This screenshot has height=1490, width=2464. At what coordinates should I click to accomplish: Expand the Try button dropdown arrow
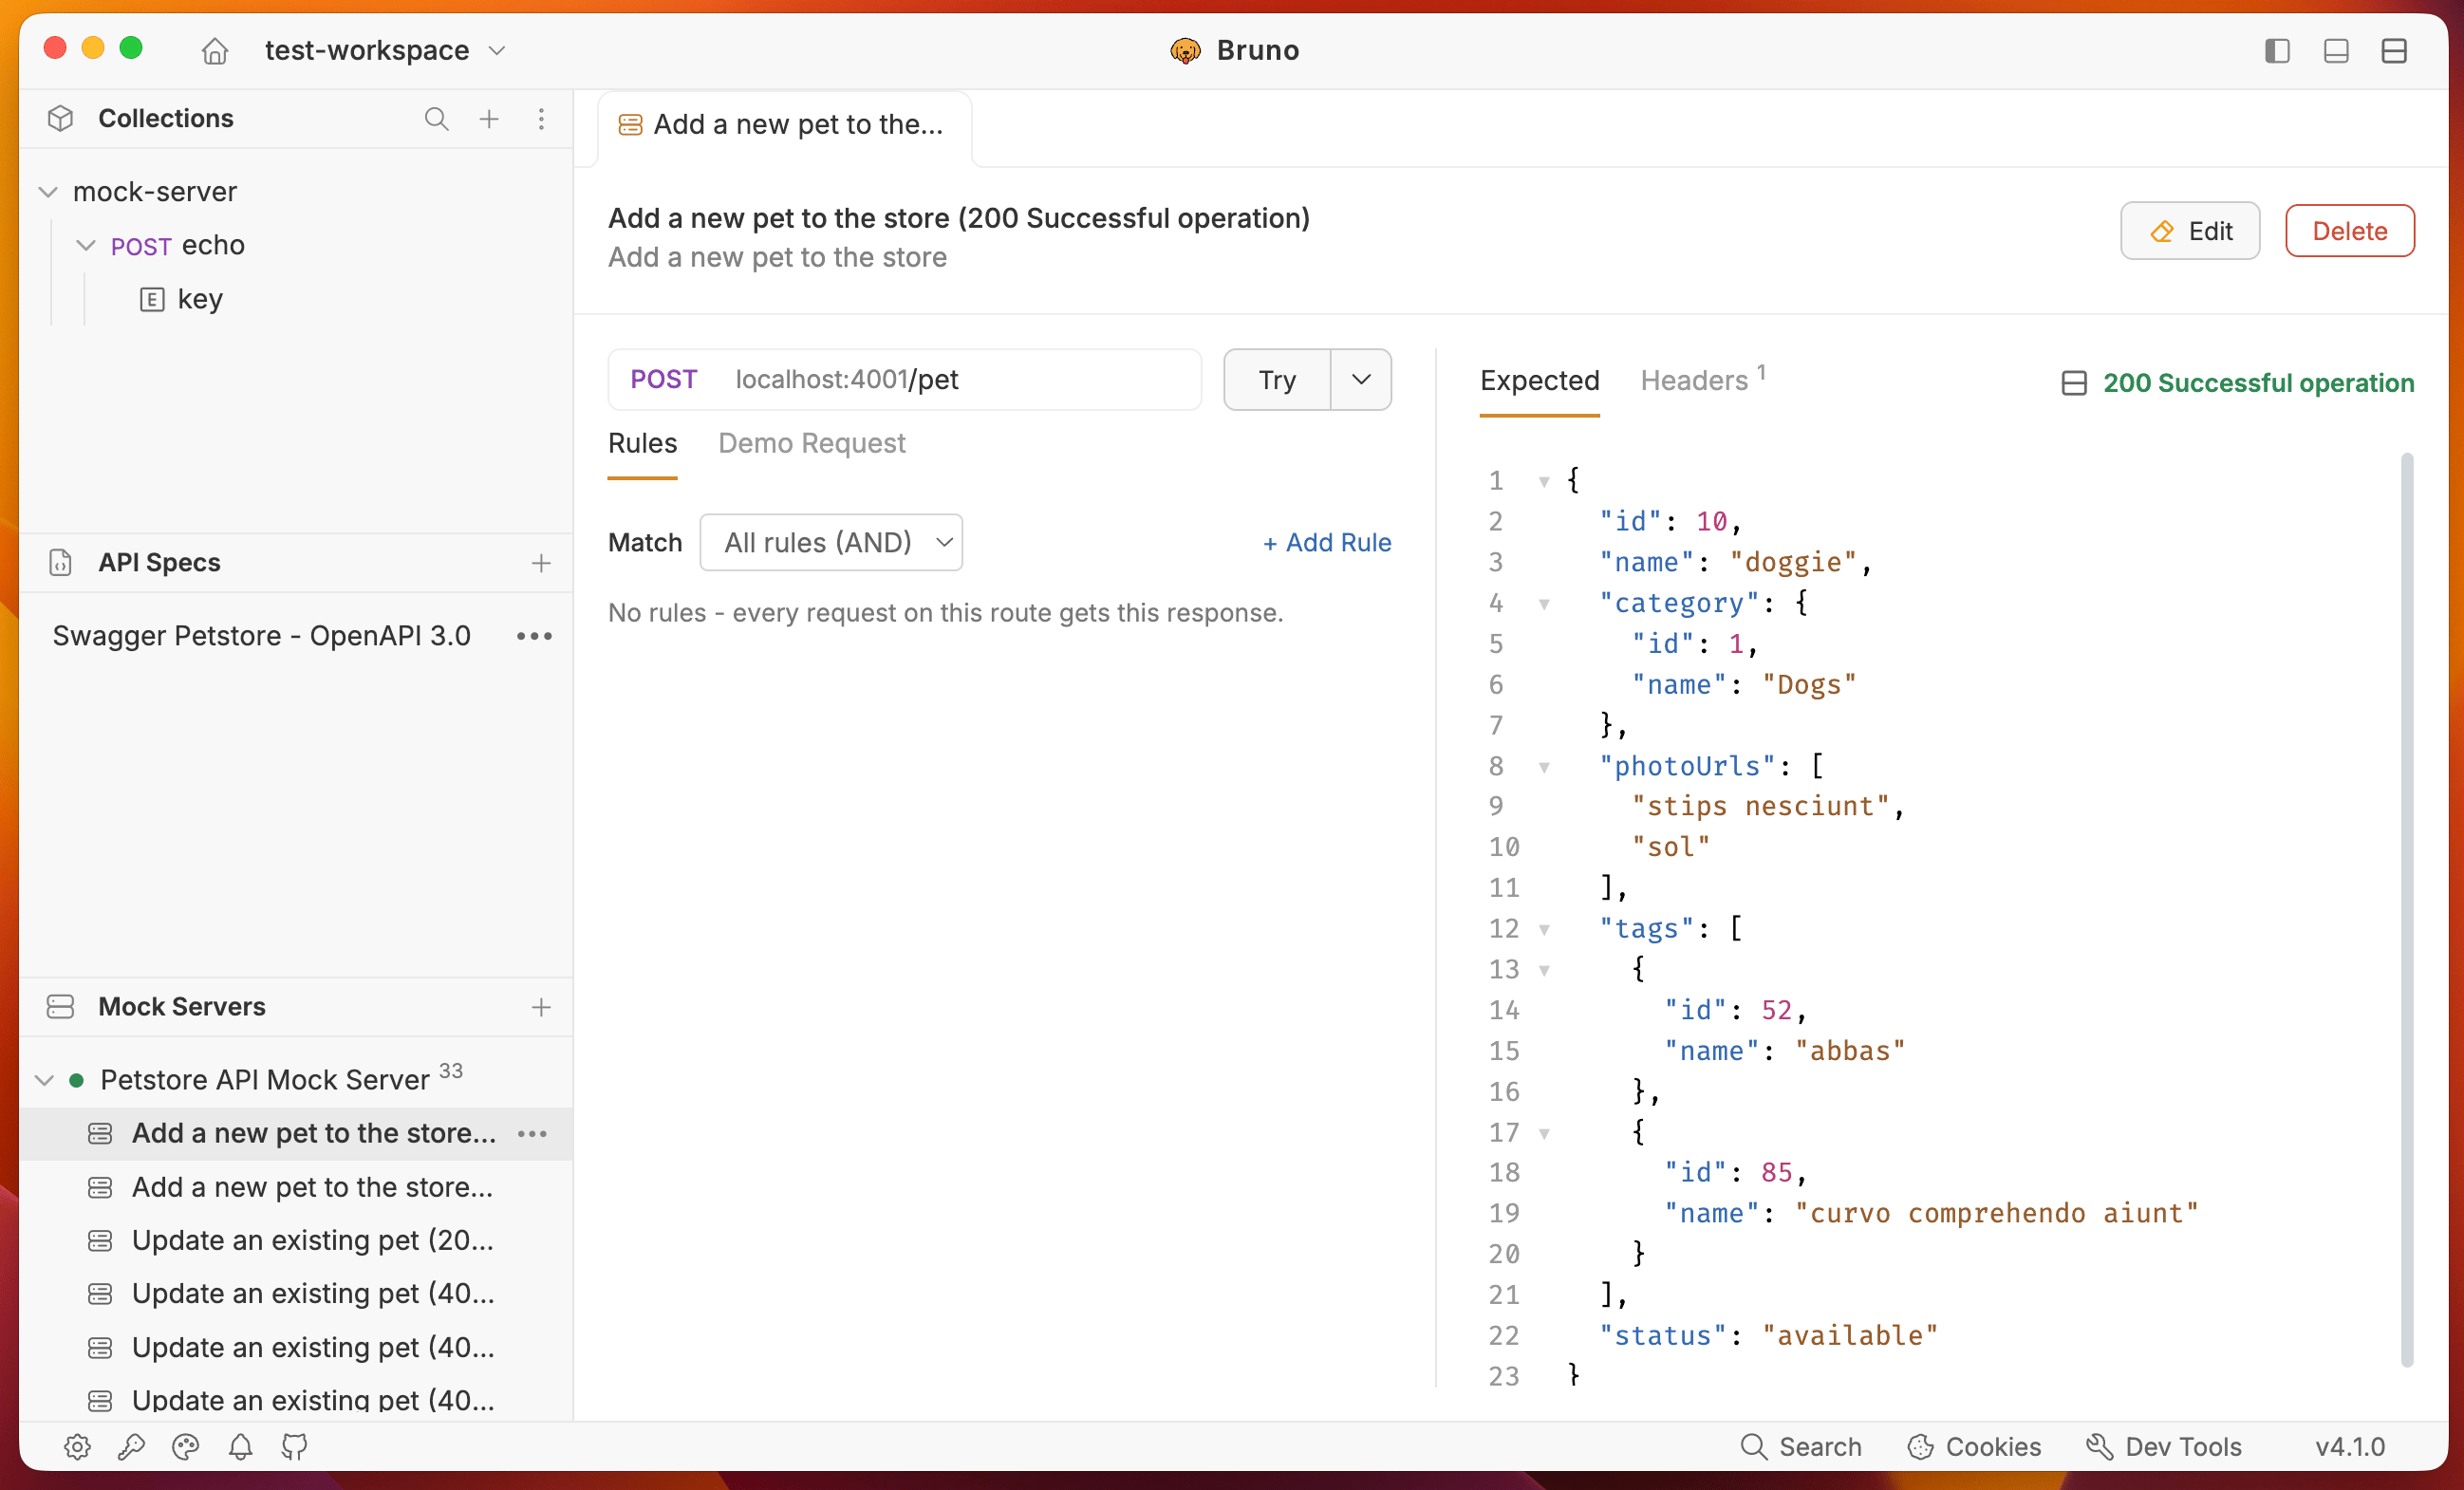pos(1361,379)
